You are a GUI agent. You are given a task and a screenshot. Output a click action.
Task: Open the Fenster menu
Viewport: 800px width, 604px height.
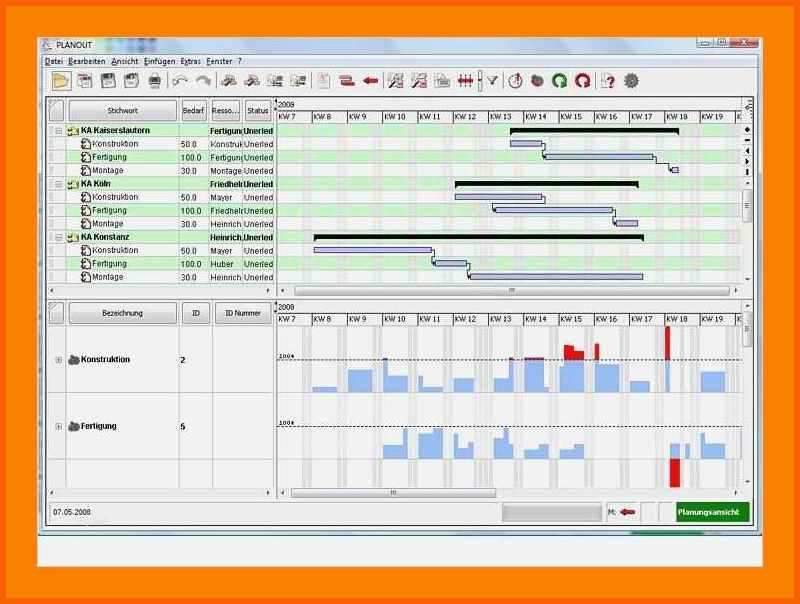[219, 61]
